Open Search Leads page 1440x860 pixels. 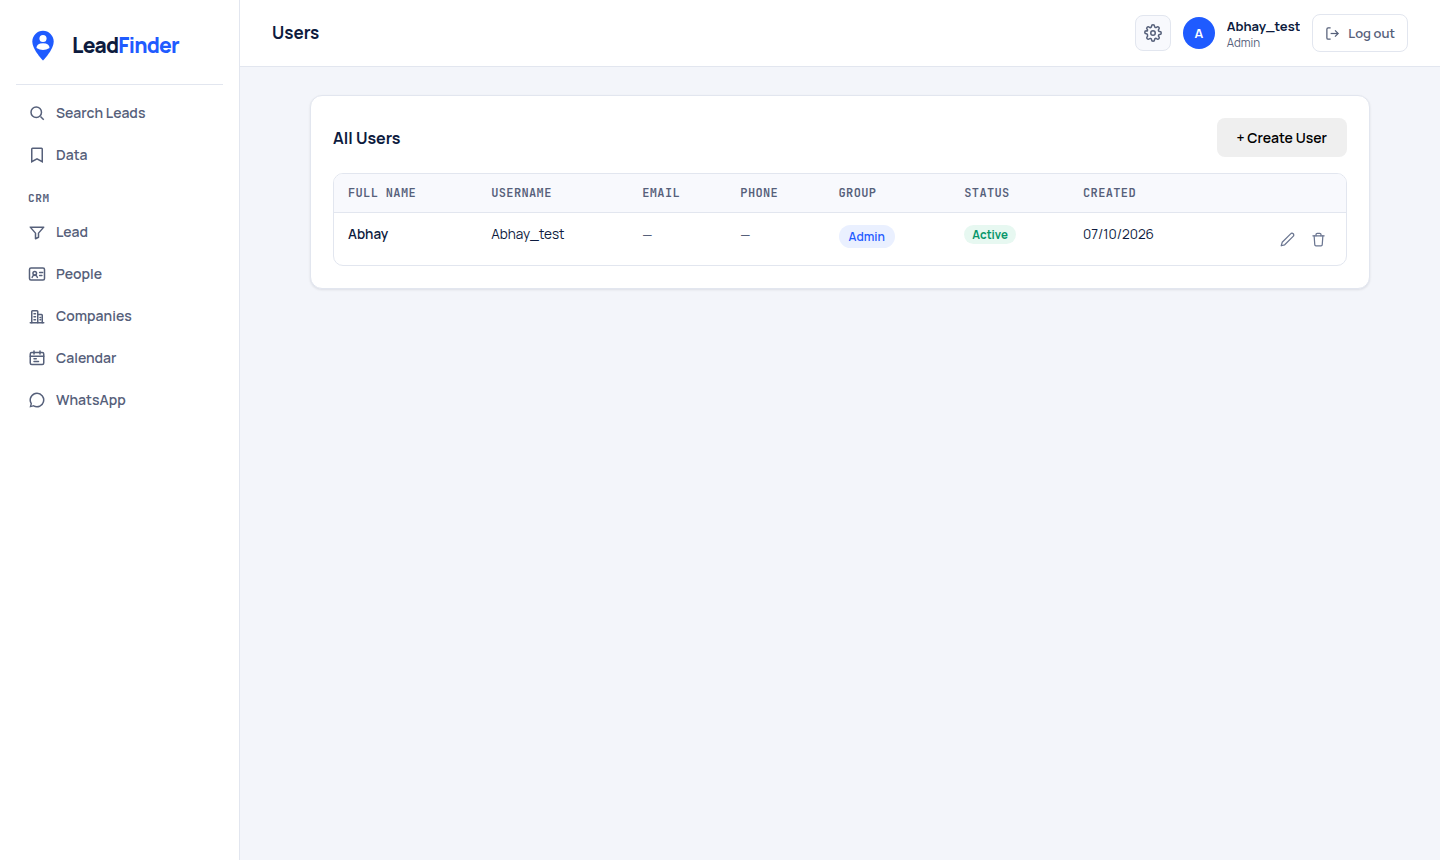coord(120,113)
